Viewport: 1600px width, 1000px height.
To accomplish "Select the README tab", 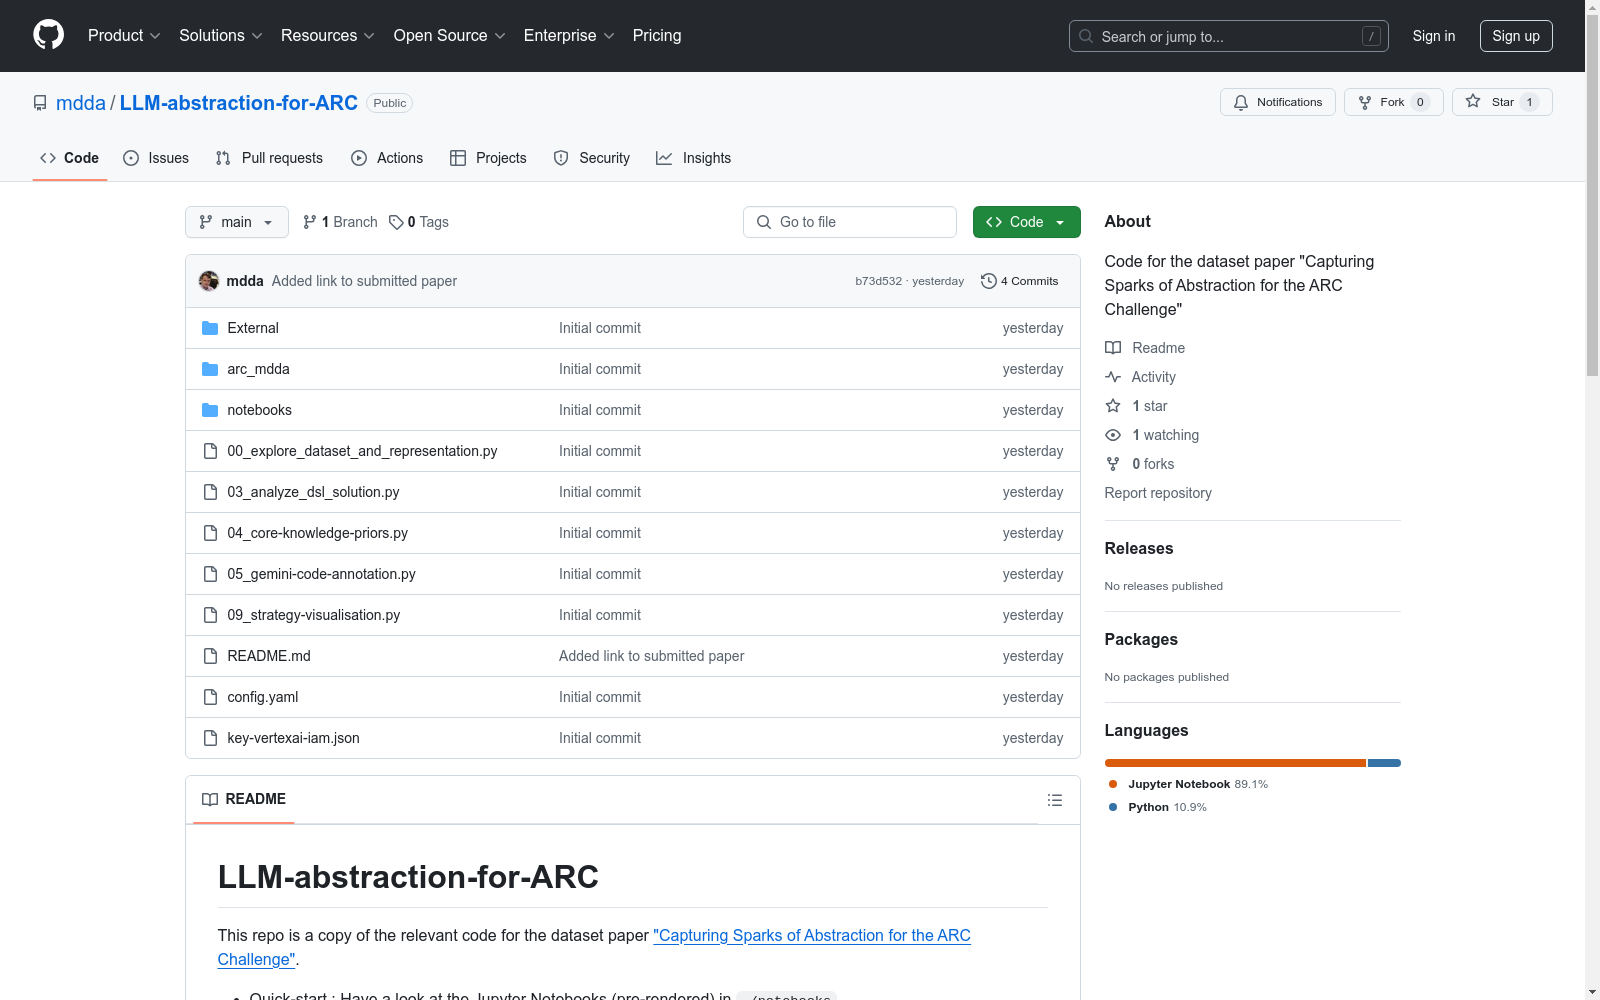I will coord(244,799).
